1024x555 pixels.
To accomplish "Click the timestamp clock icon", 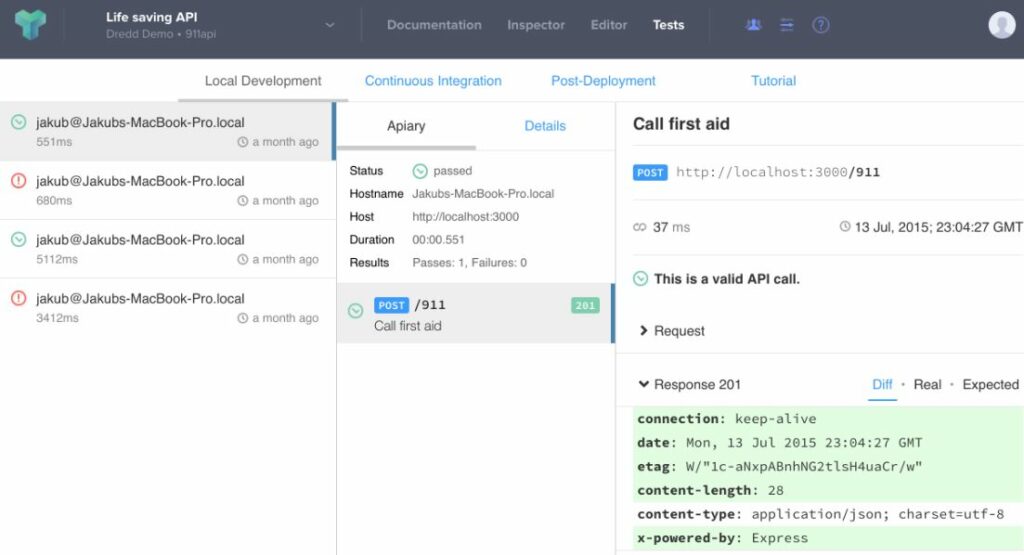I will click(x=845, y=227).
